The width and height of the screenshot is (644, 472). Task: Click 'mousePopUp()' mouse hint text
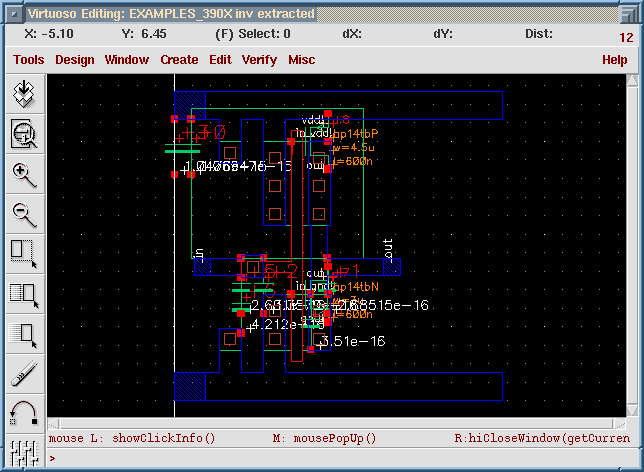(335, 438)
